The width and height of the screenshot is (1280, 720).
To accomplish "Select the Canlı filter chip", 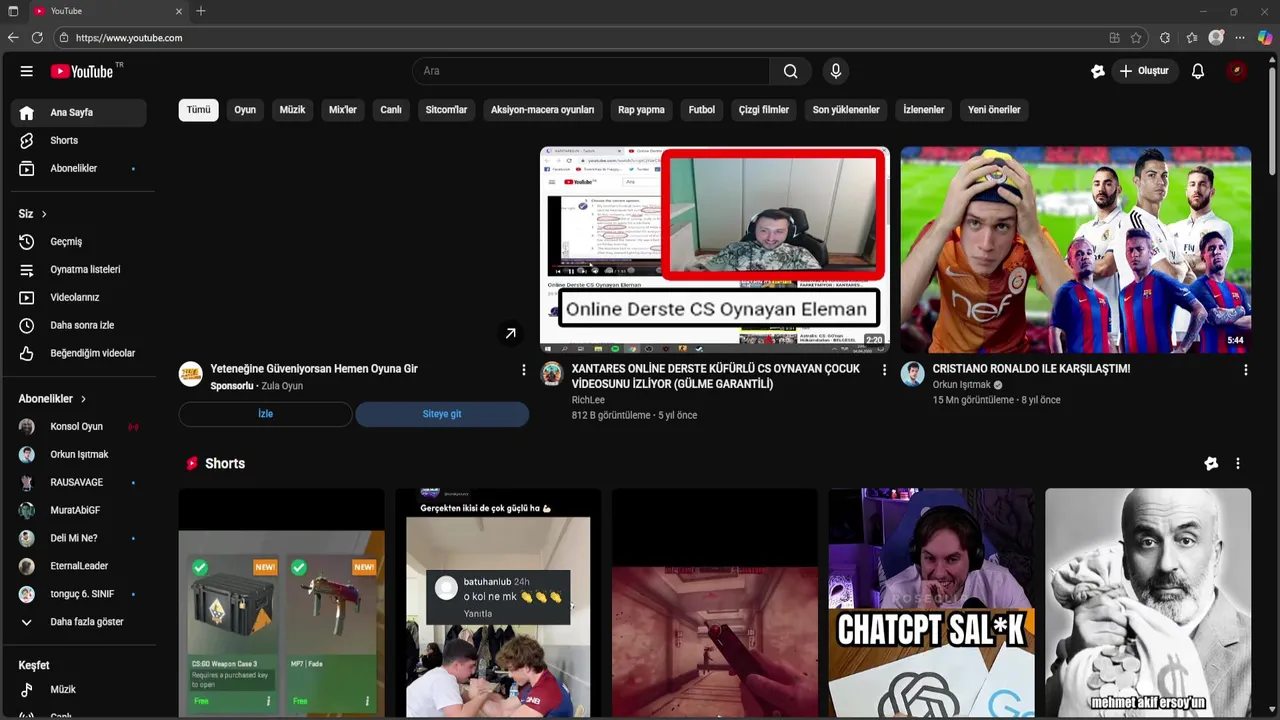I will tap(391, 110).
